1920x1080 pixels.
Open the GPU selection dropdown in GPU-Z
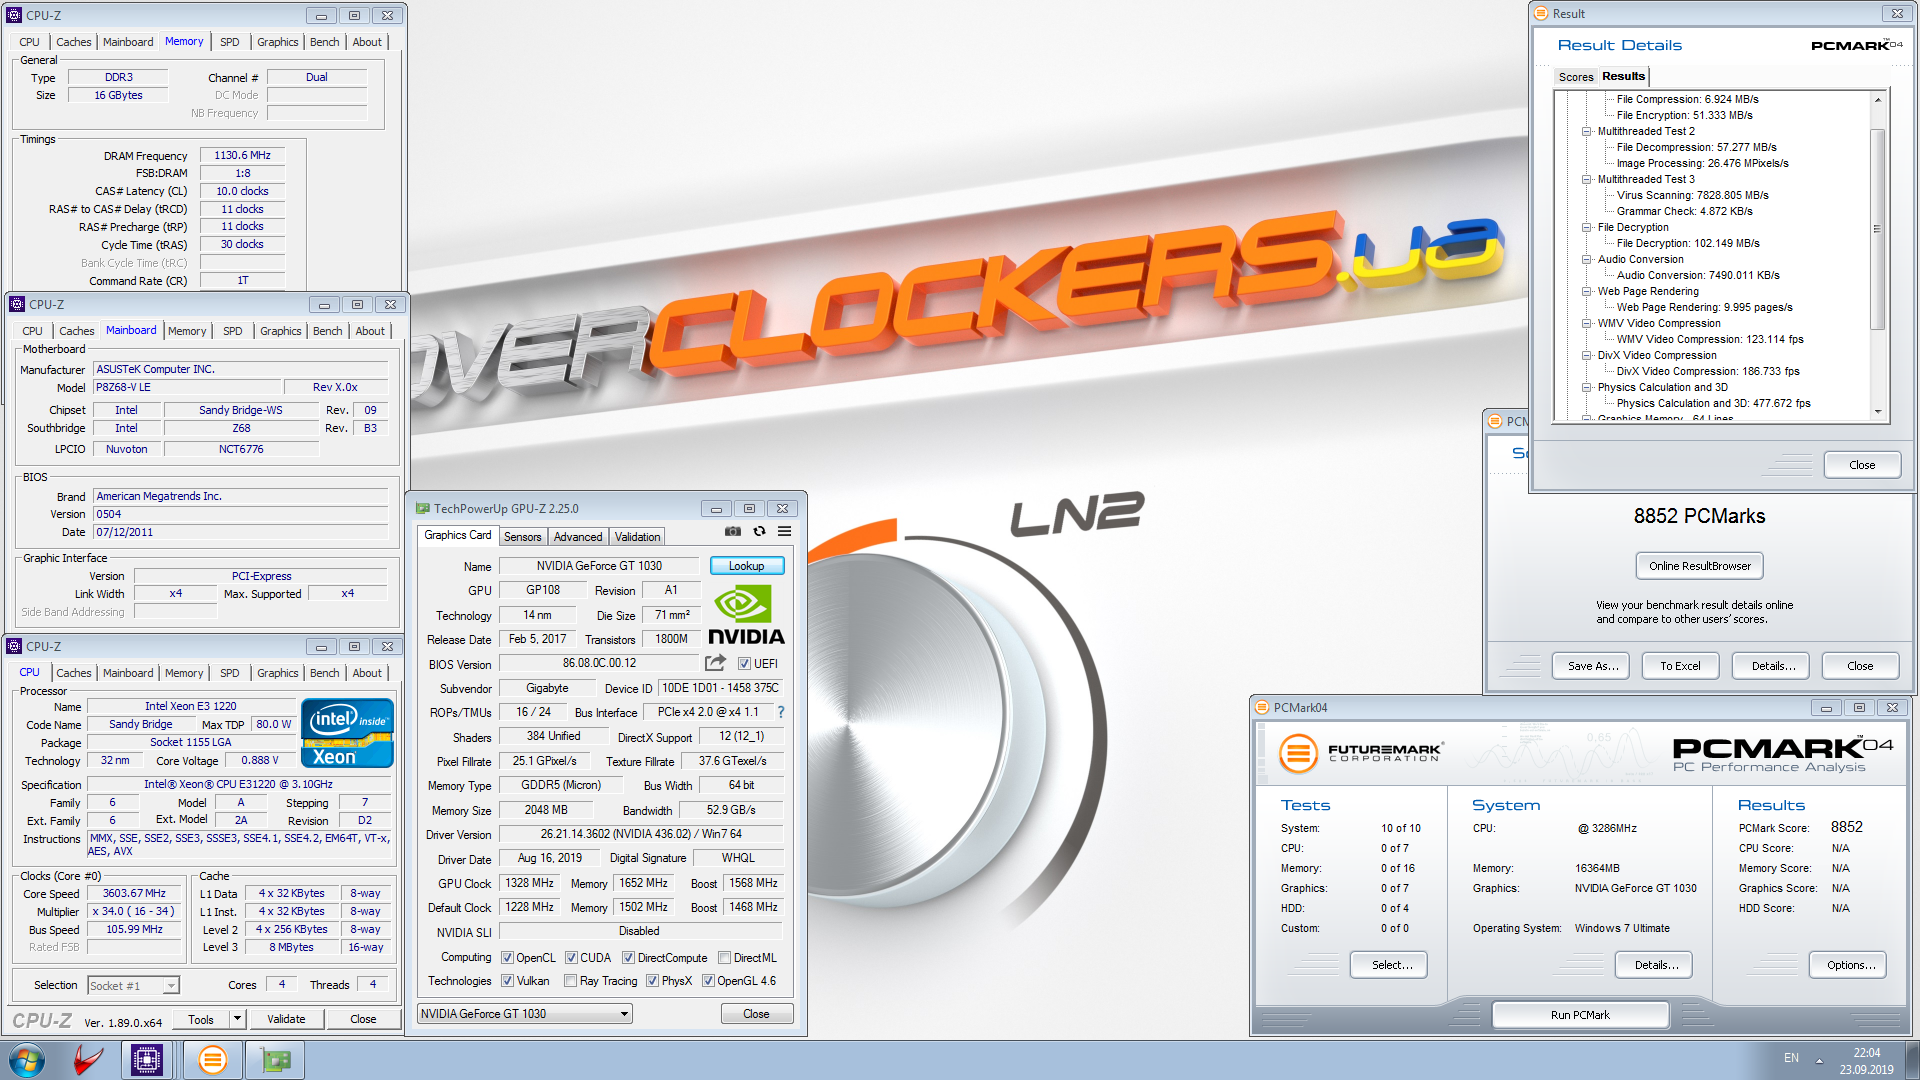click(x=525, y=1014)
